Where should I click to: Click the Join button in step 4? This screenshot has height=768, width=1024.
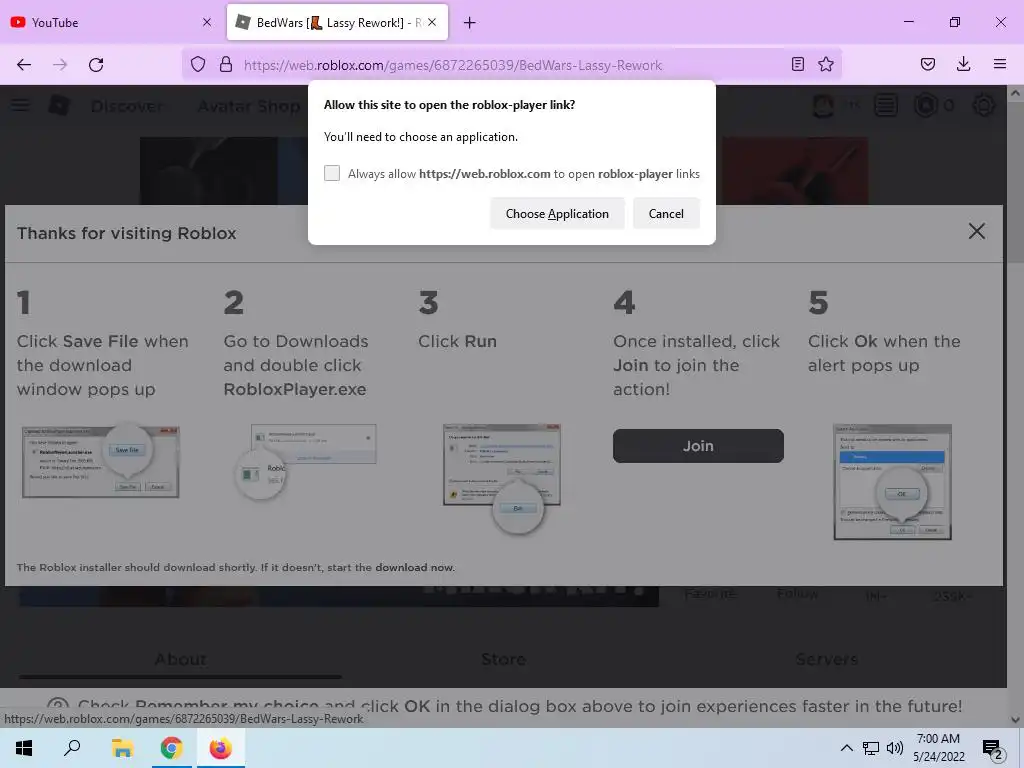coord(698,446)
